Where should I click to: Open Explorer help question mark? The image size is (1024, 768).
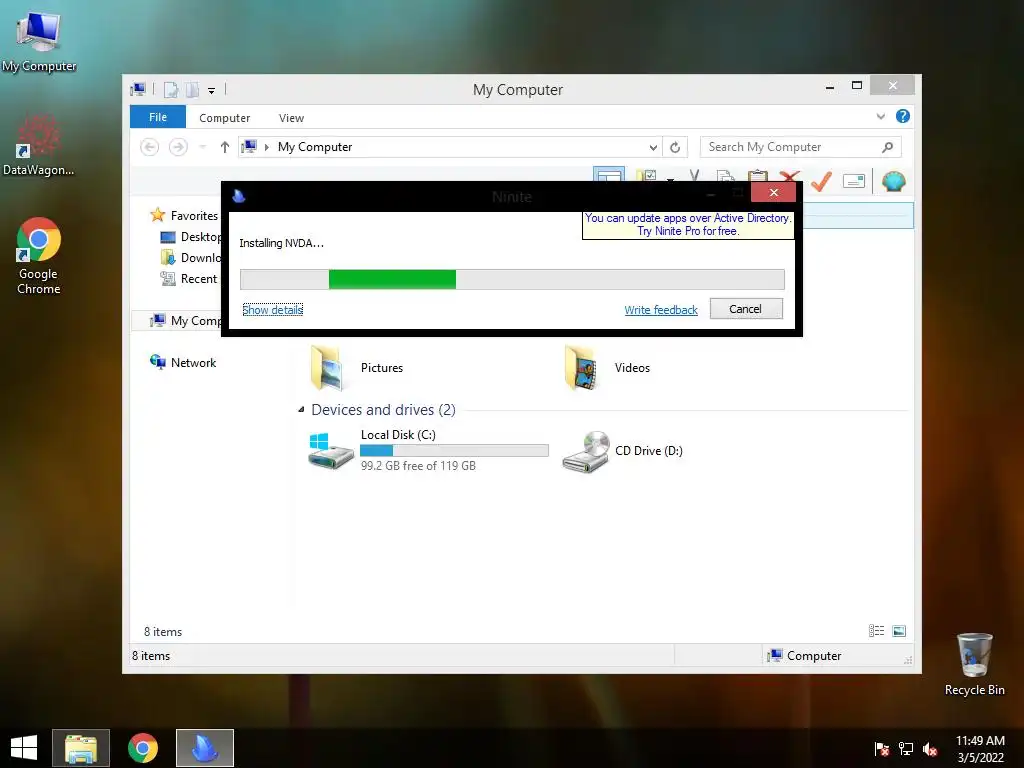[x=903, y=116]
